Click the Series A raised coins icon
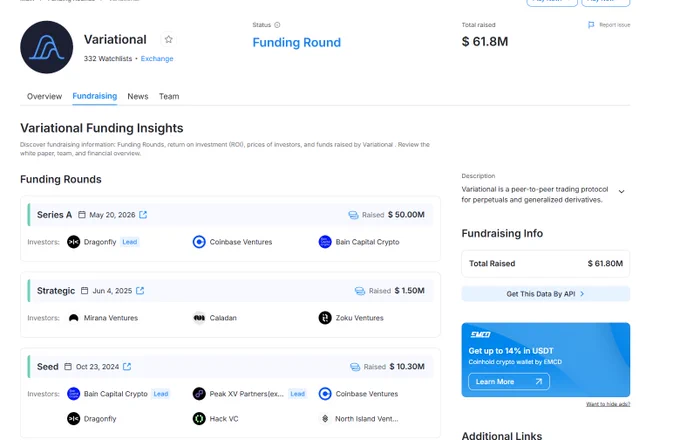Image resolution: width=680 pixels, height=440 pixels. coord(353,215)
